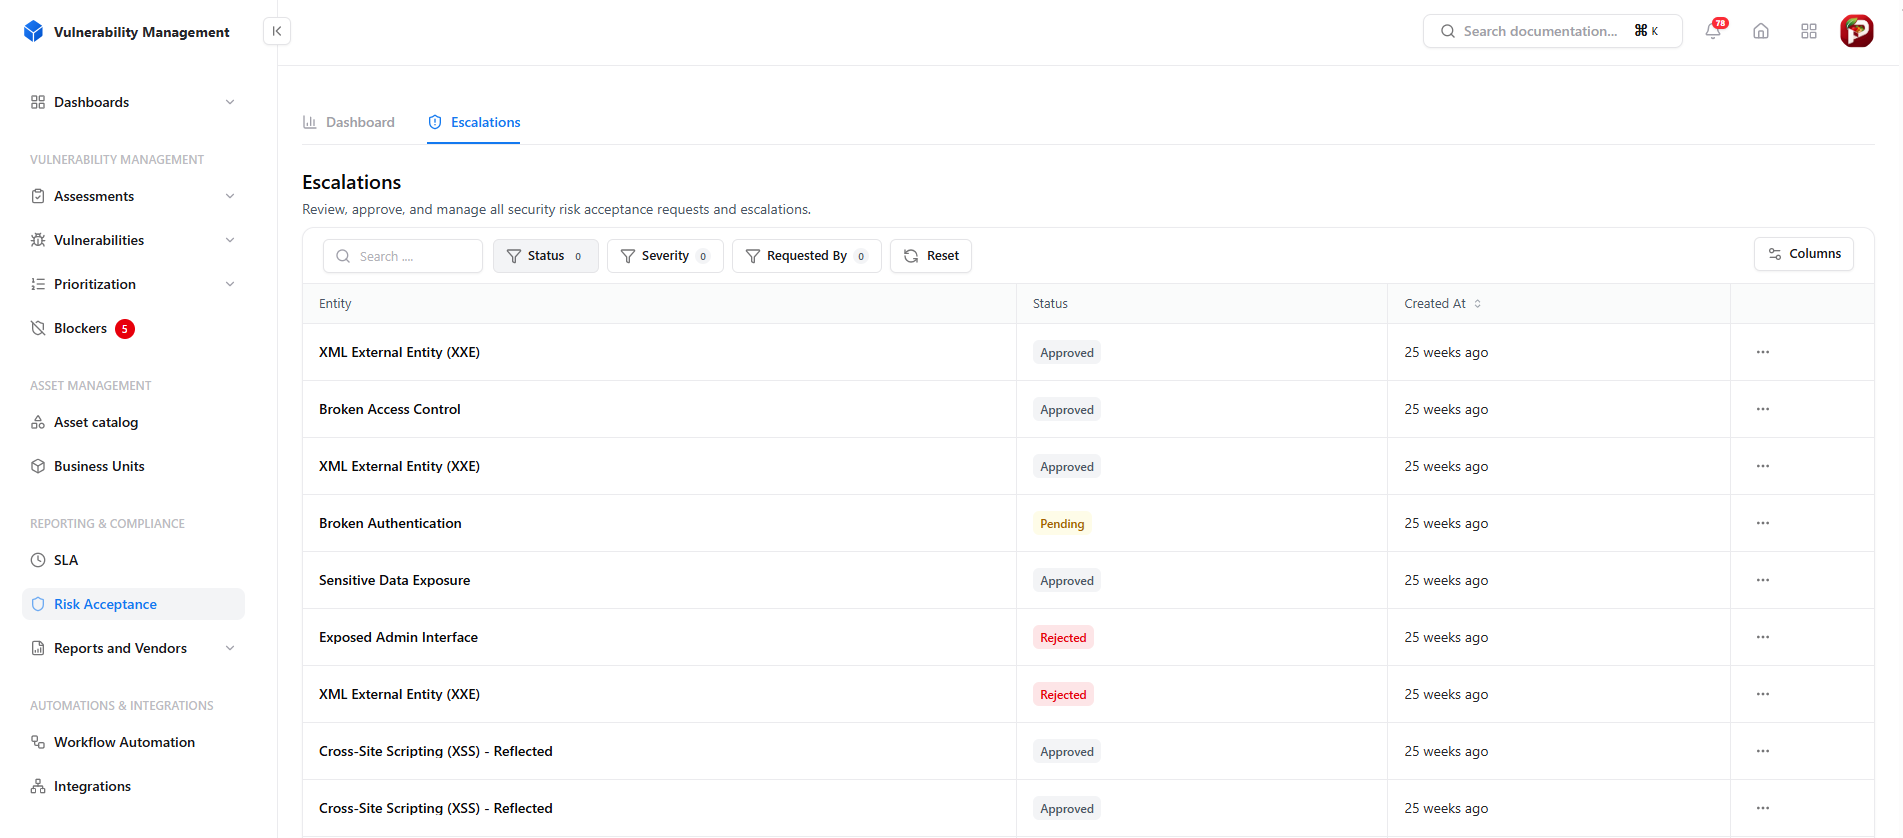The image size is (1903, 838).
Task: Open Integrations in sidebar
Action: coord(133,786)
